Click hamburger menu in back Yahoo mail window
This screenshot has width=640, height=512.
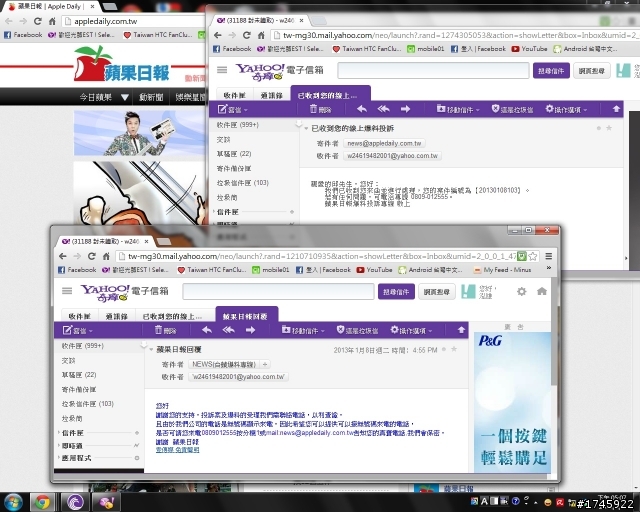coord(222,70)
